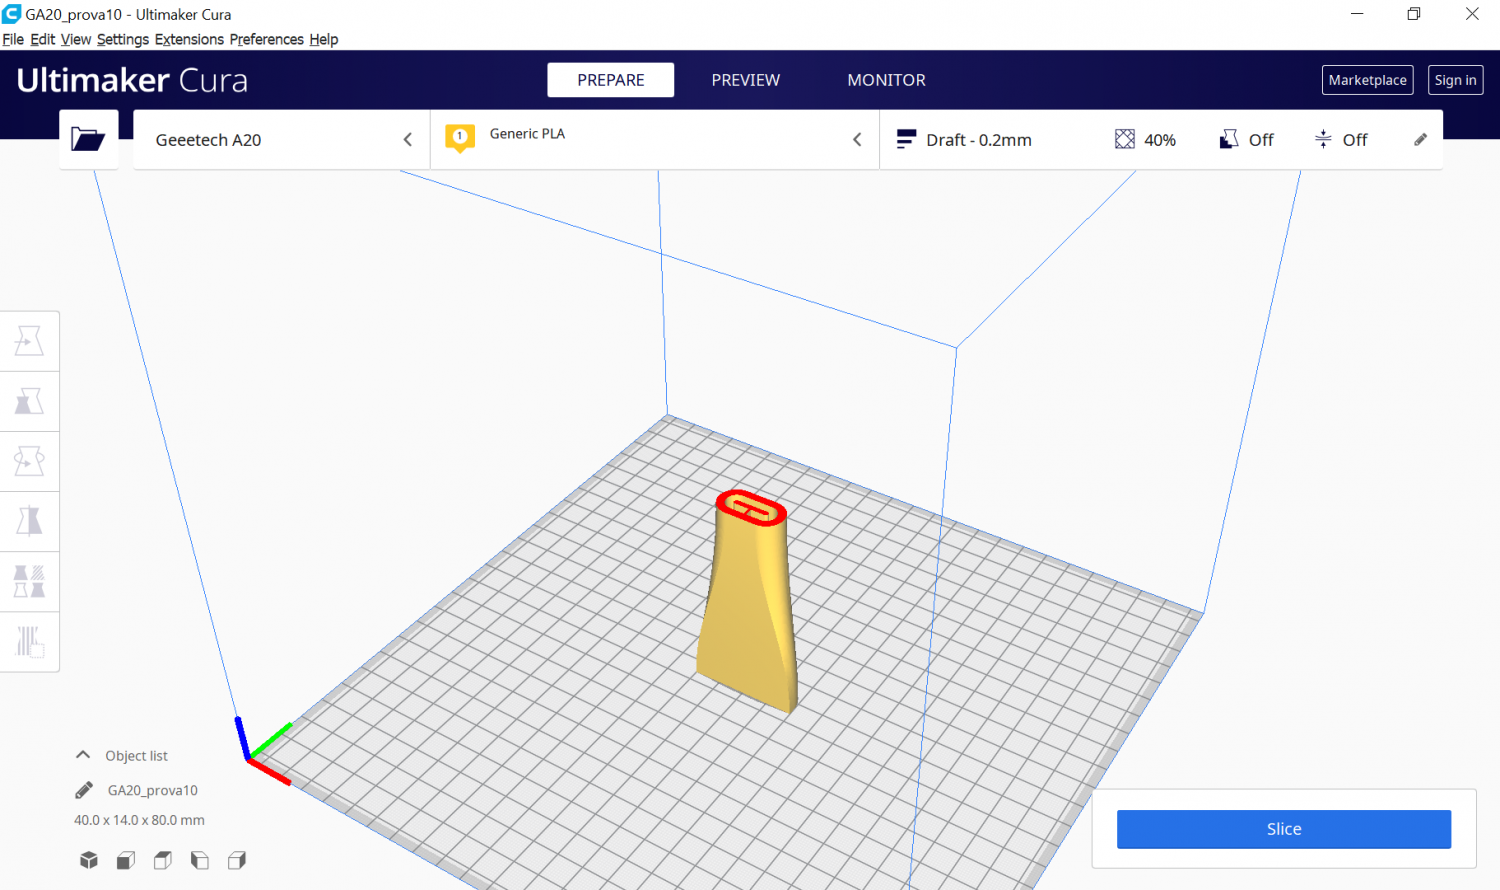This screenshot has height=890, width=1500.
Task: Open Per Model Settings tool
Action: coord(29,581)
